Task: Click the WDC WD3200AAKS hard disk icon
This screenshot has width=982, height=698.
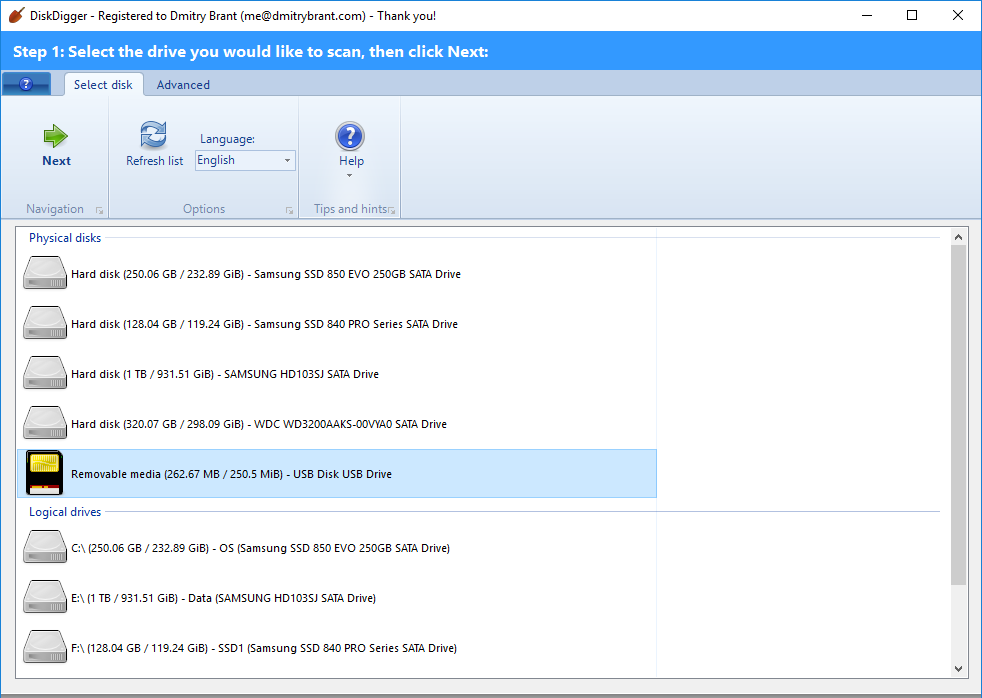Action: [45, 423]
